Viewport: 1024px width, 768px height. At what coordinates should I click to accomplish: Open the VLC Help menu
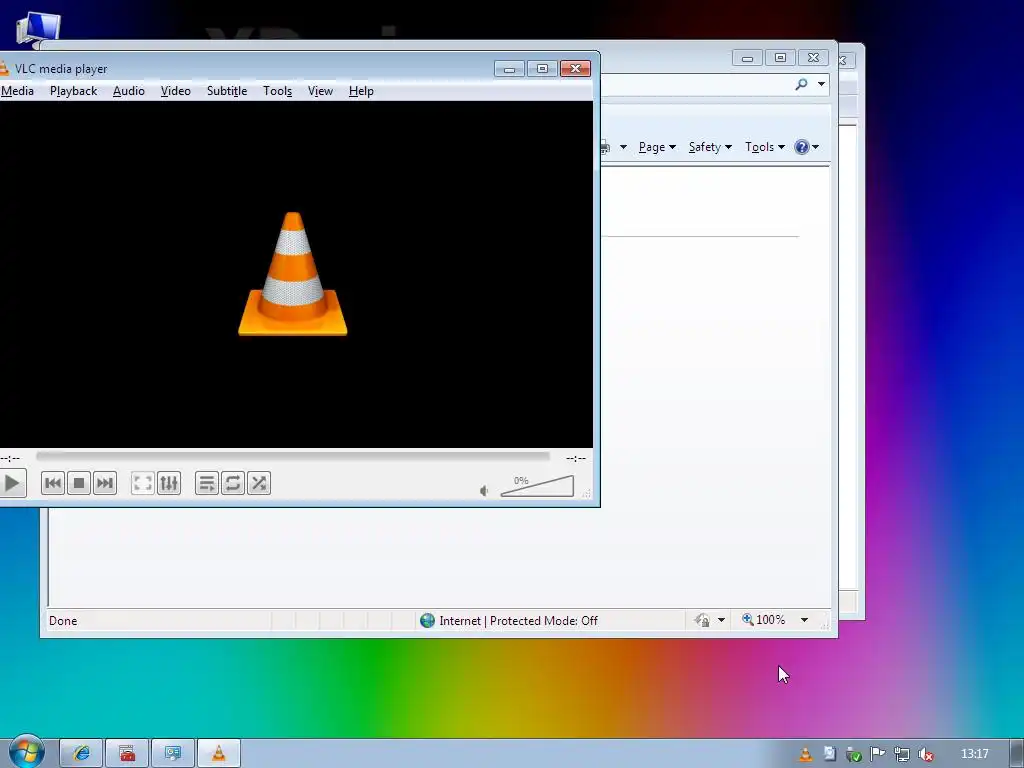coord(361,91)
